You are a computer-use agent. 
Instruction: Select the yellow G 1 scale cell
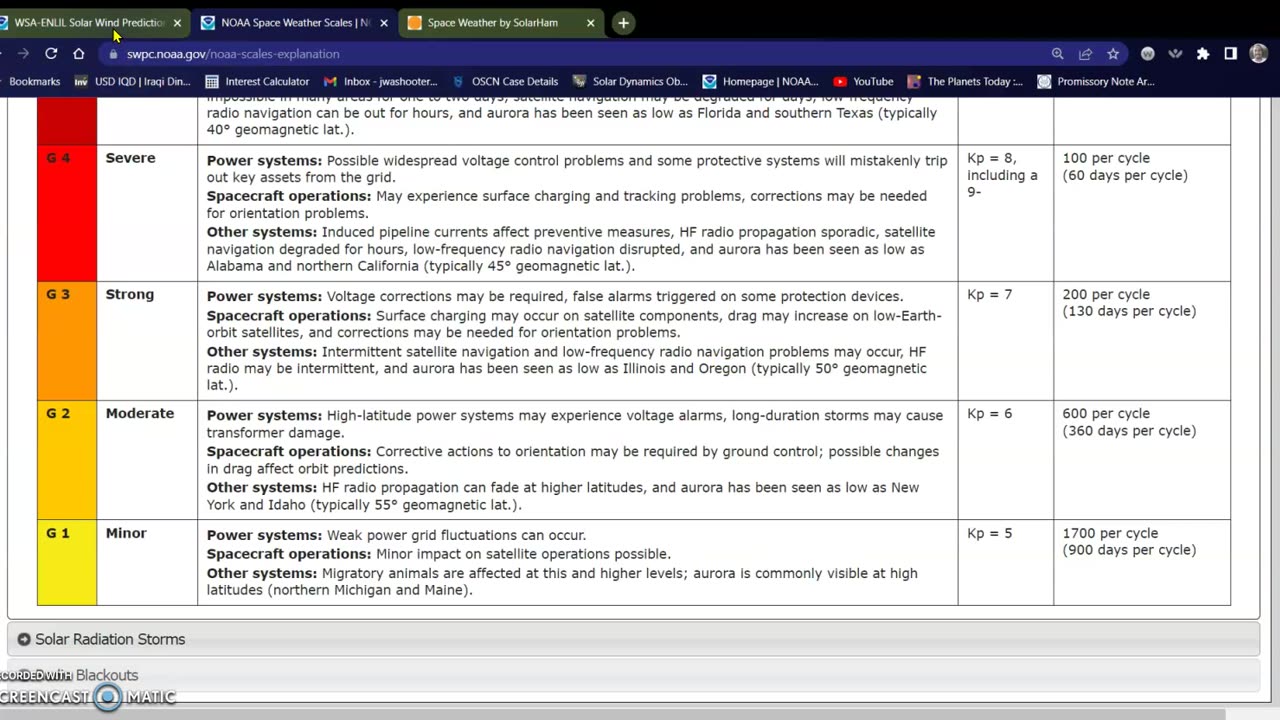tap(67, 562)
